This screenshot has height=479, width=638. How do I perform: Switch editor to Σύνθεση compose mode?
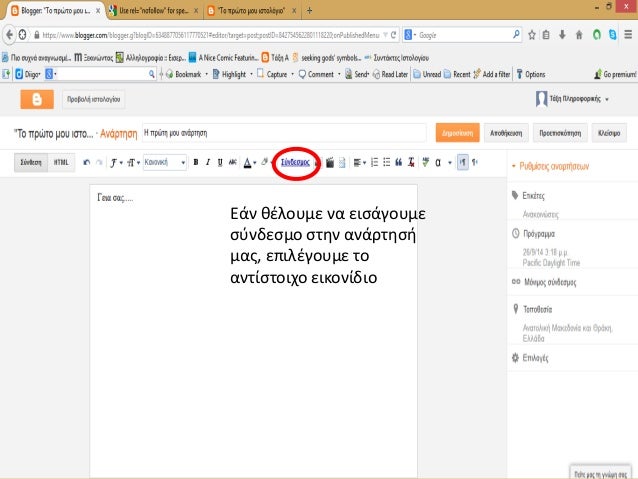point(29,161)
